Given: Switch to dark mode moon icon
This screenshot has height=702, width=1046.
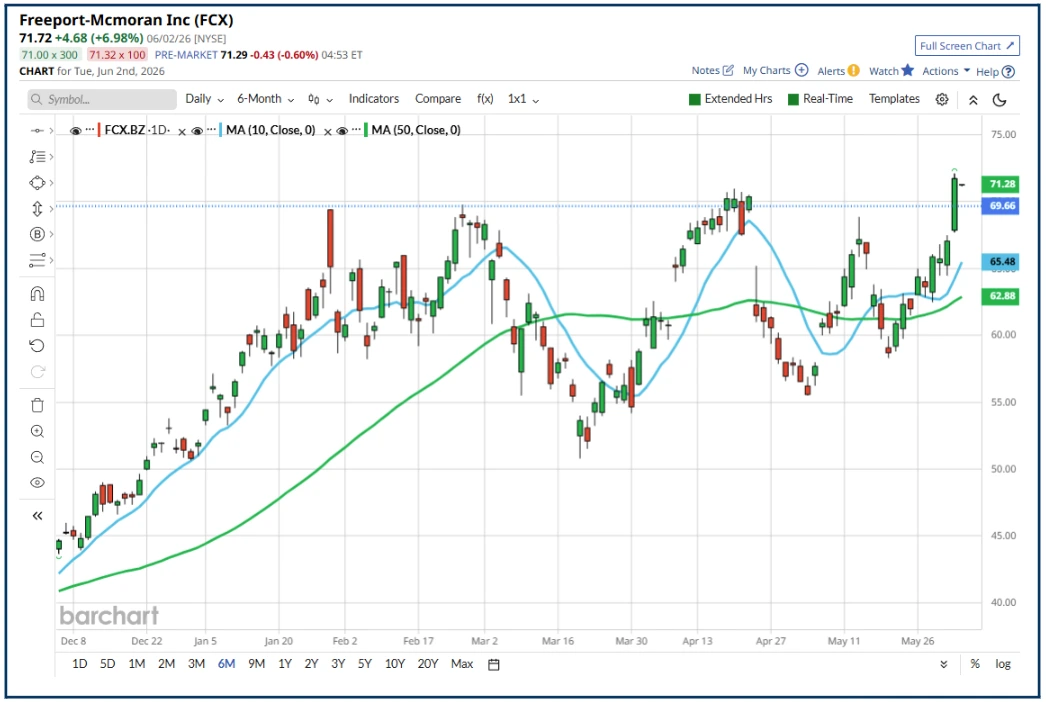Looking at the screenshot, I should pyautogui.click(x=999, y=100).
